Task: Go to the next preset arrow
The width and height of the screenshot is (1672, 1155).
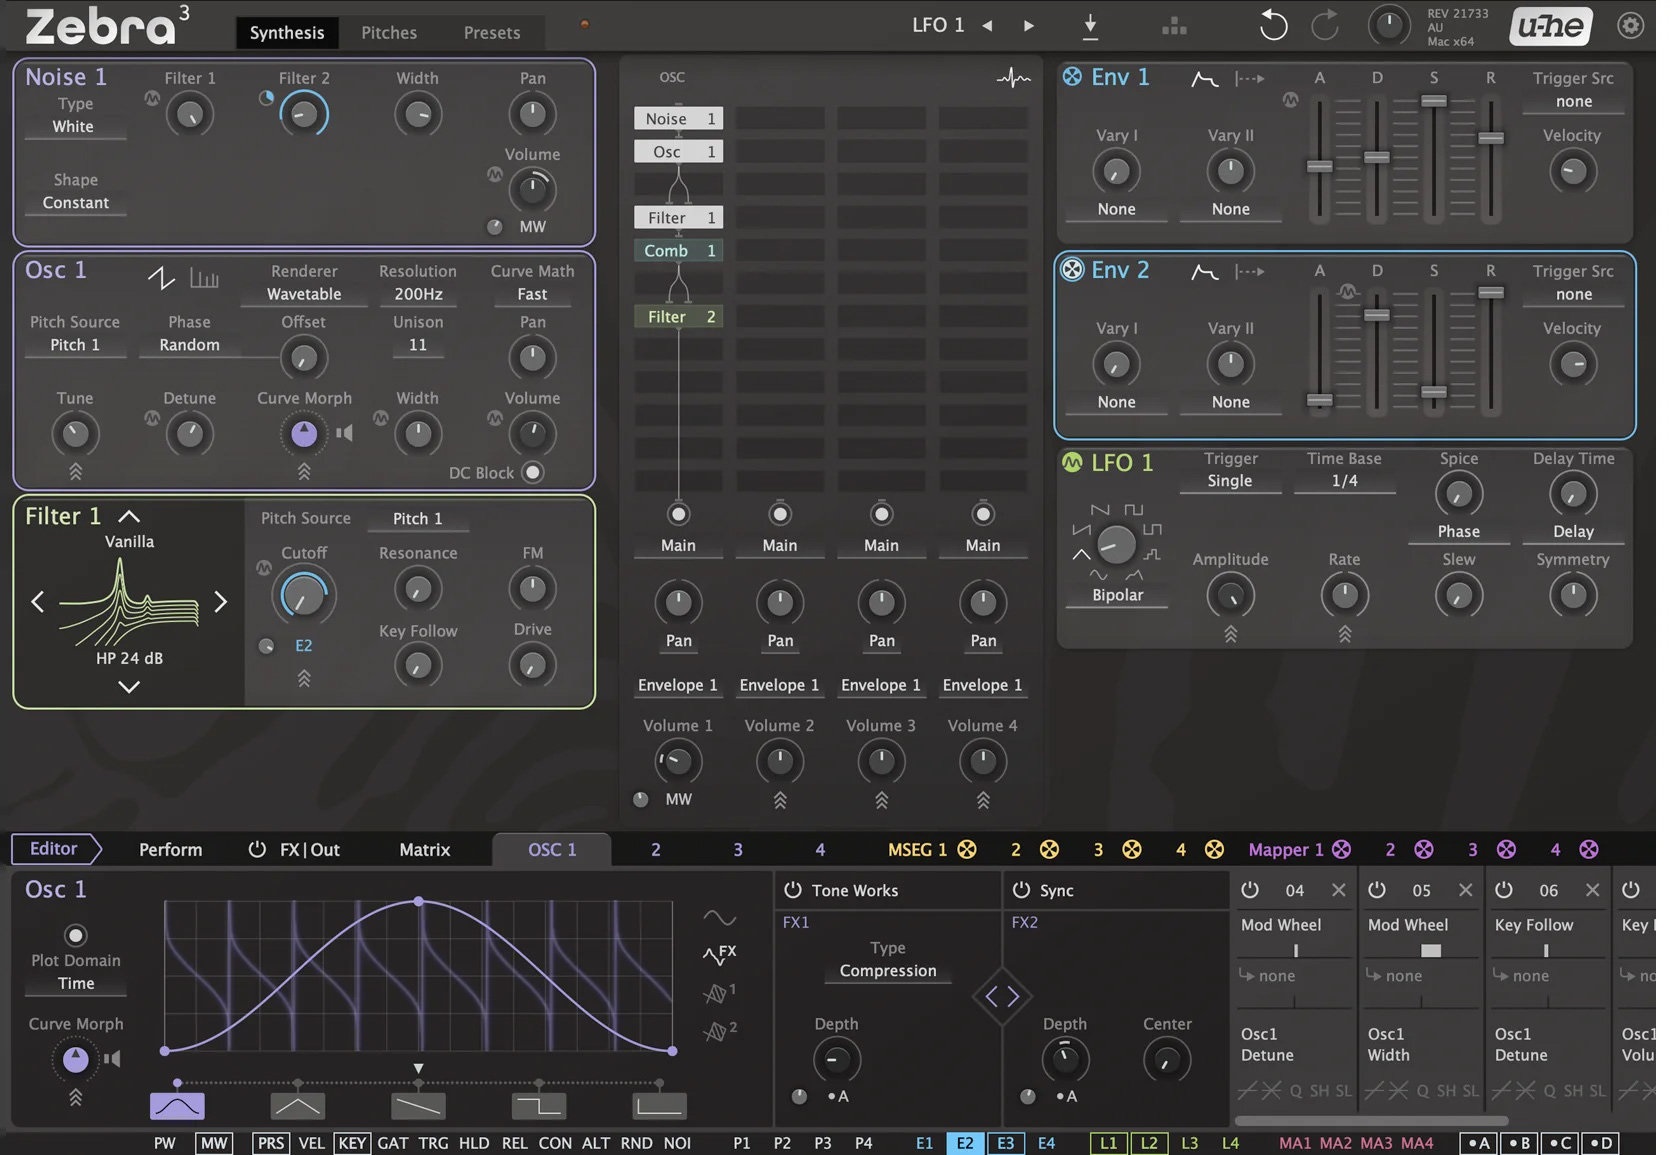Action: [x=1029, y=26]
